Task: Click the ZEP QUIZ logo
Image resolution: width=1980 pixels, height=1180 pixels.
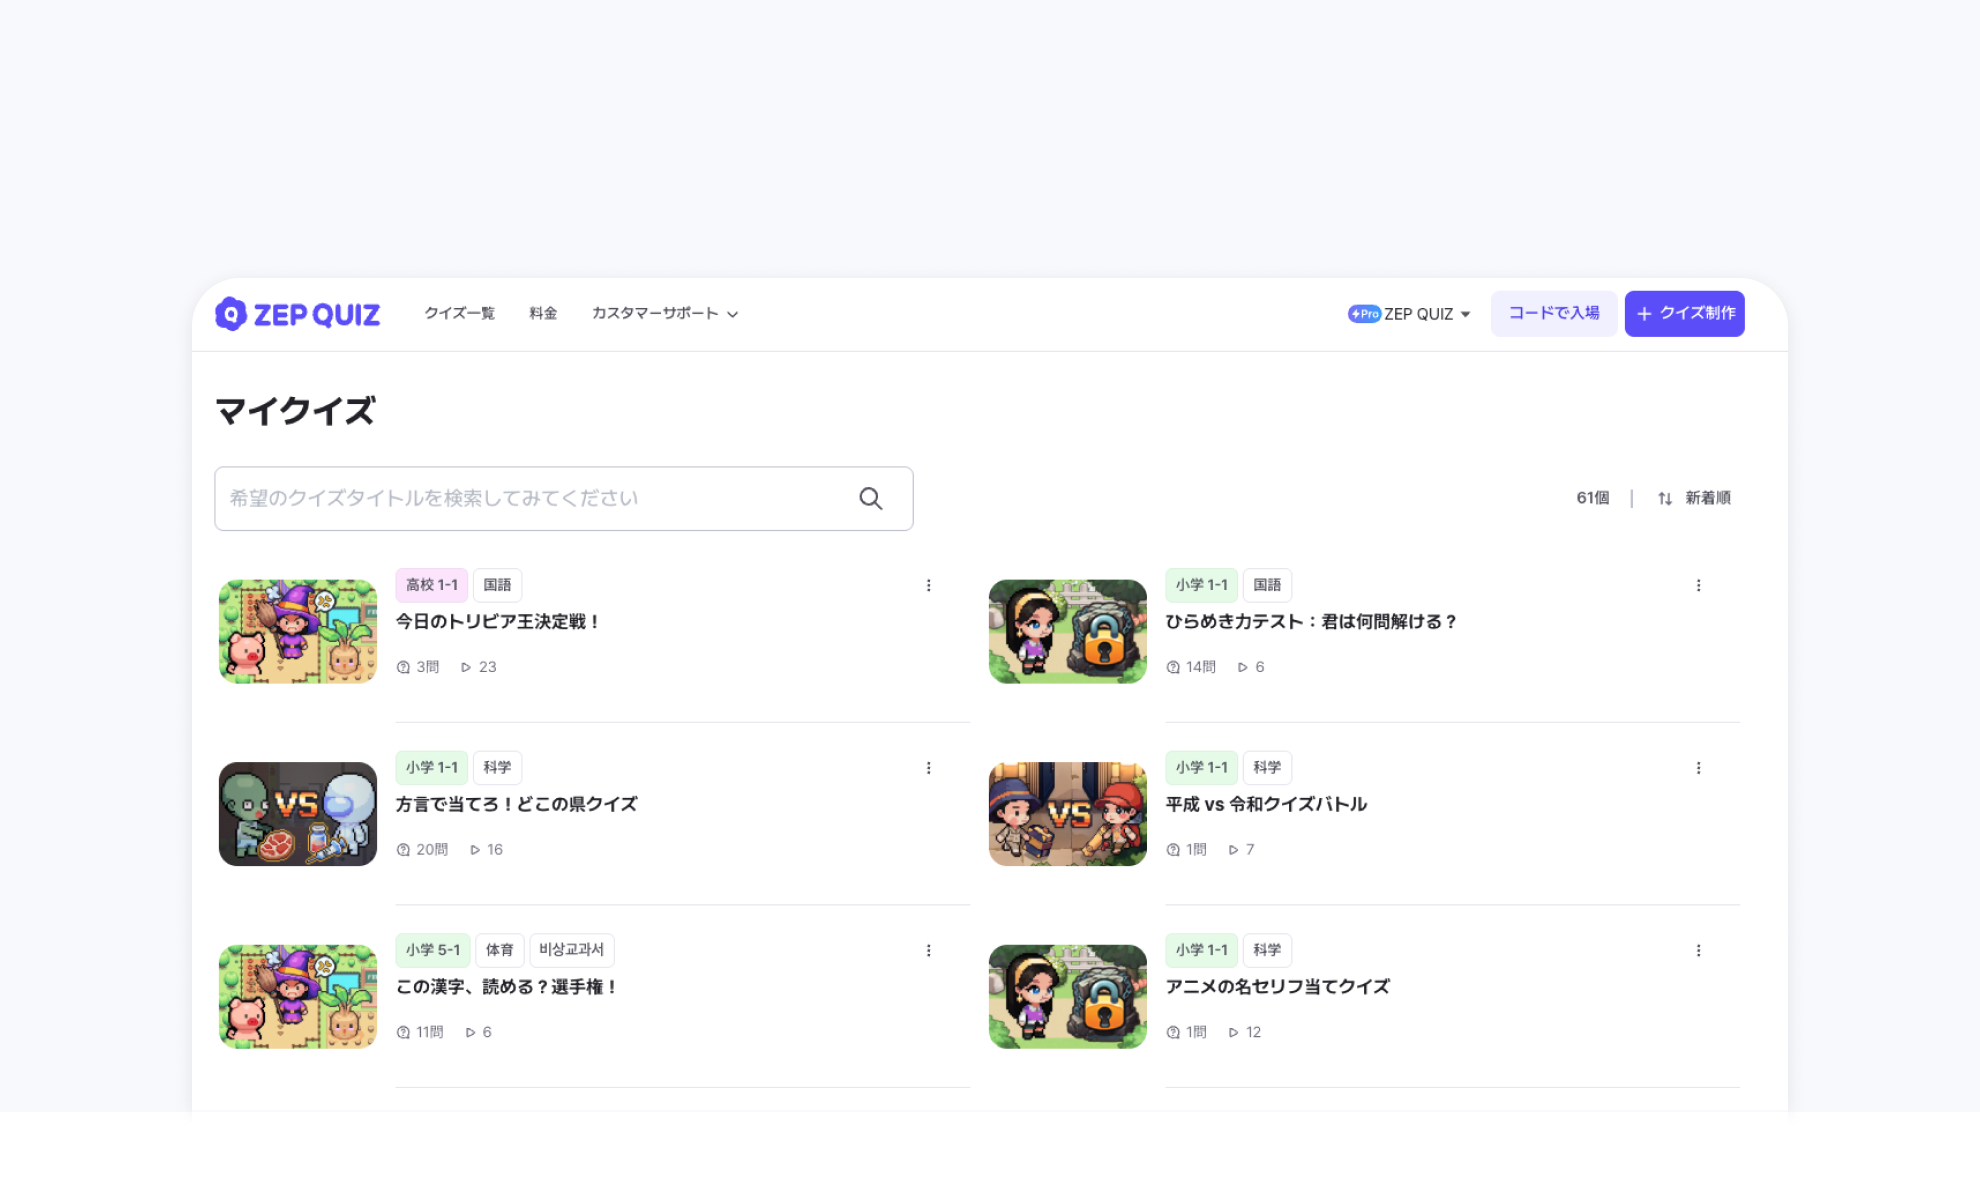Action: coord(297,314)
